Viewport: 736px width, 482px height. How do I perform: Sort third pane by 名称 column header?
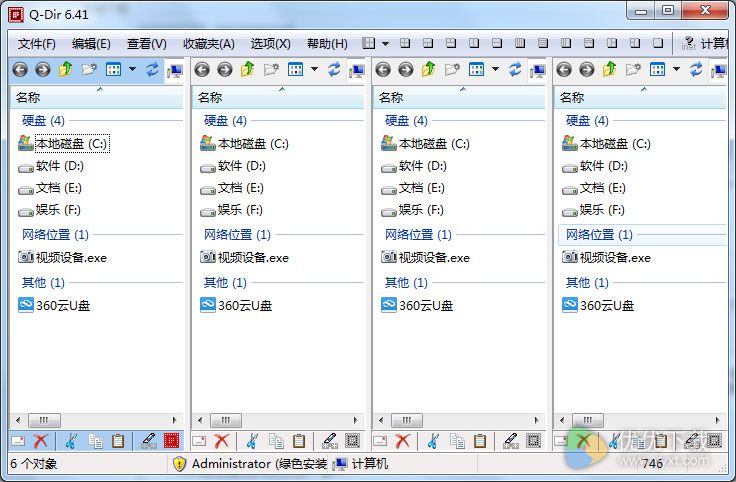pos(460,97)
